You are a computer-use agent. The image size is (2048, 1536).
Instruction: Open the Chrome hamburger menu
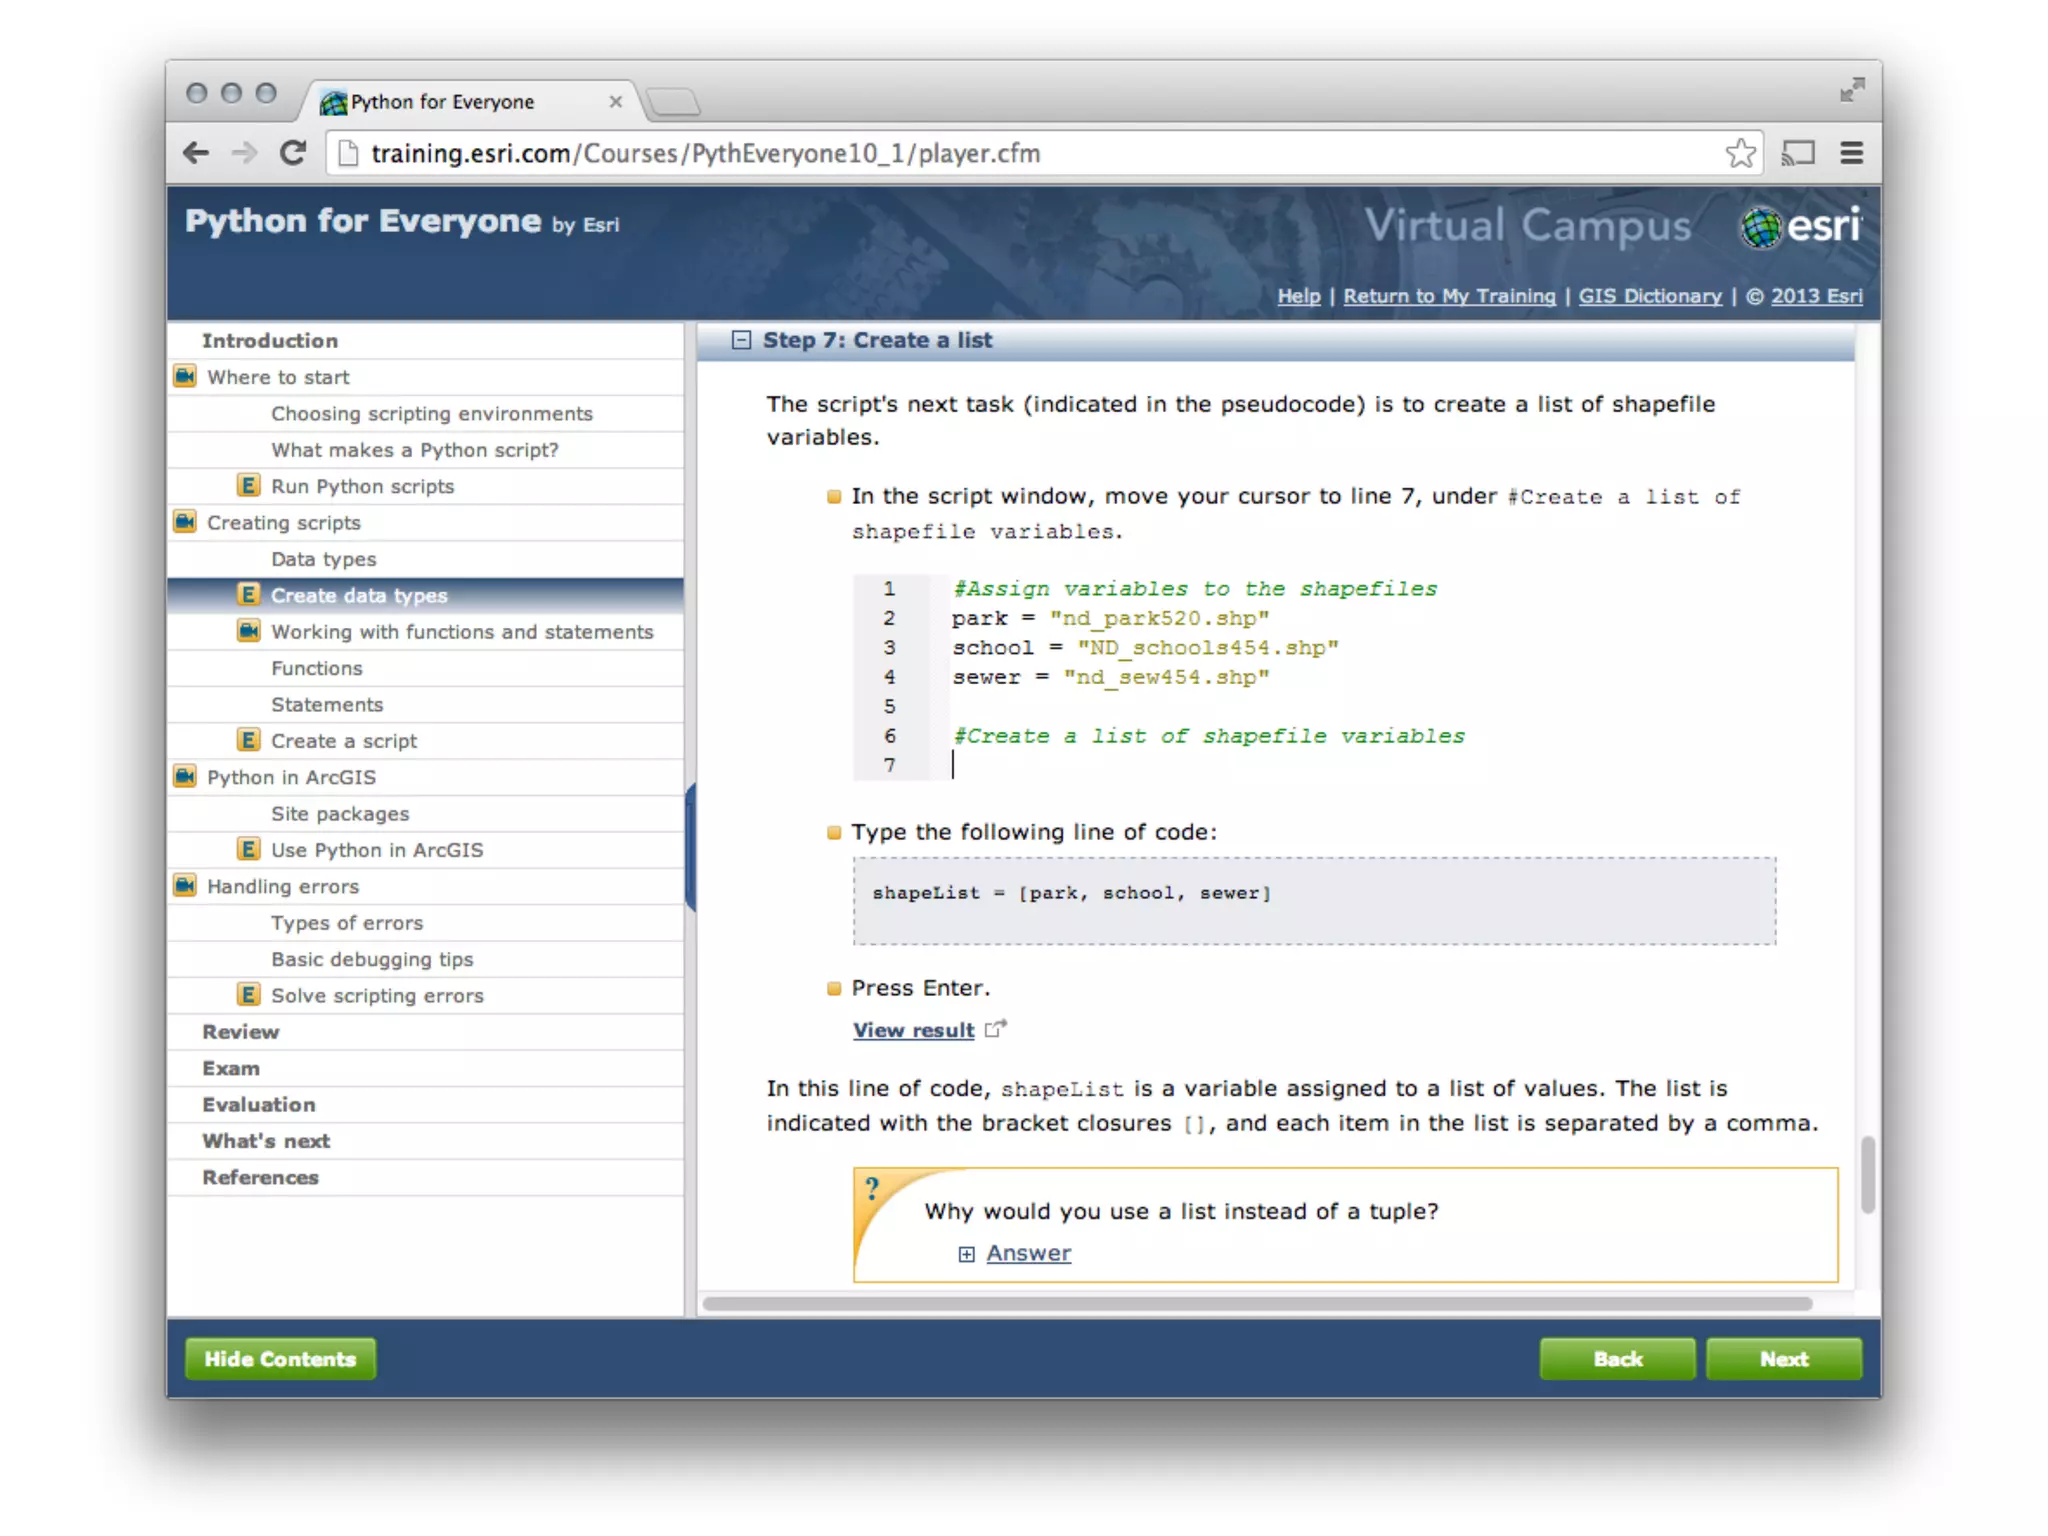(x=1851, y=153)
